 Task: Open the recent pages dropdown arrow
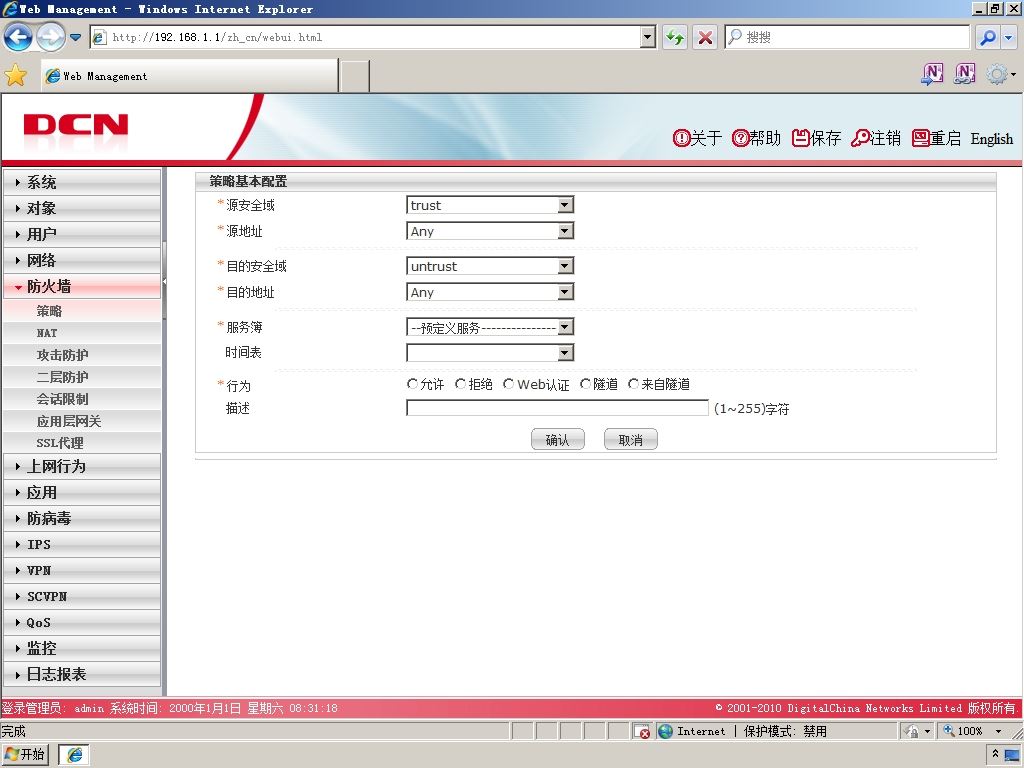coord(75,37)
